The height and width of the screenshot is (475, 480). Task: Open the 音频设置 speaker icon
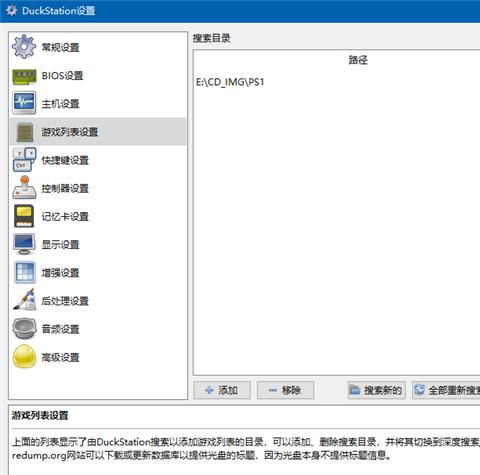pyautogui.click(x=24, y=329)
